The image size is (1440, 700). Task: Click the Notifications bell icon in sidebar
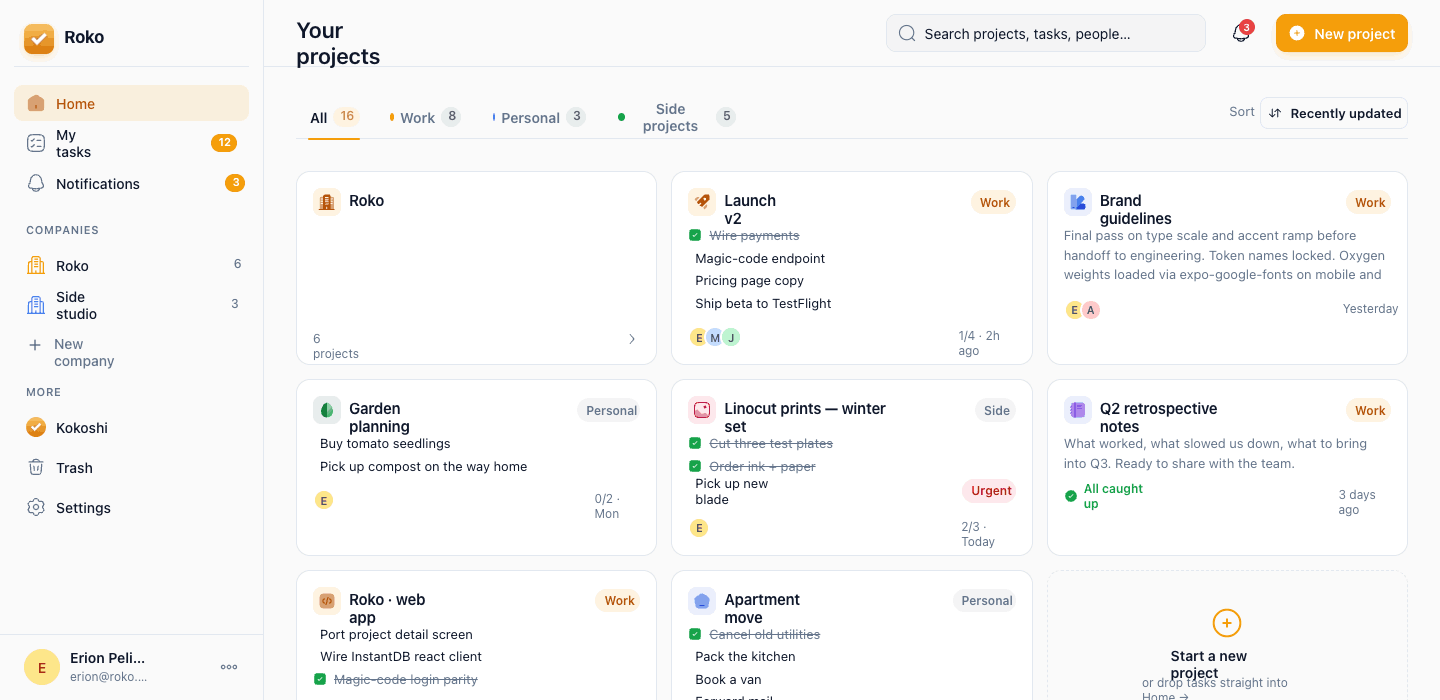[36, 183]
